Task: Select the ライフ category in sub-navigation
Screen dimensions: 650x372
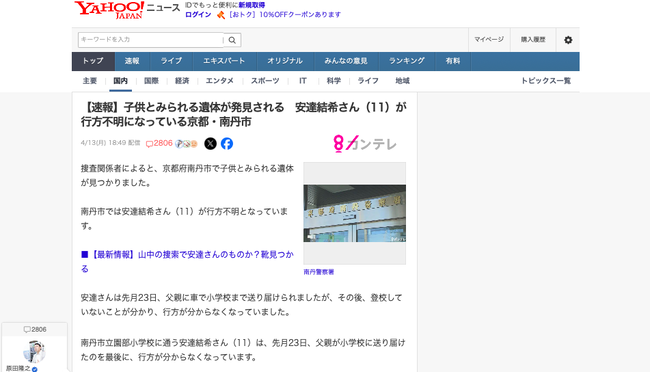Action: 368,81
